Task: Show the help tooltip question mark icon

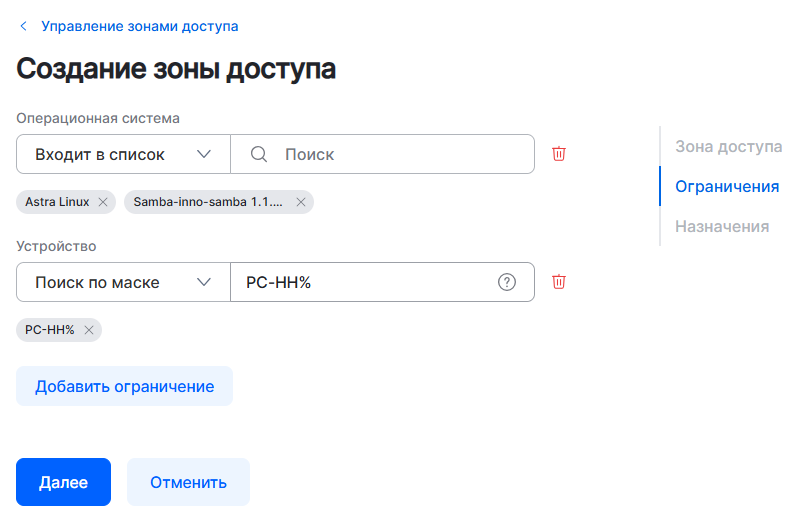Action: 507,282
